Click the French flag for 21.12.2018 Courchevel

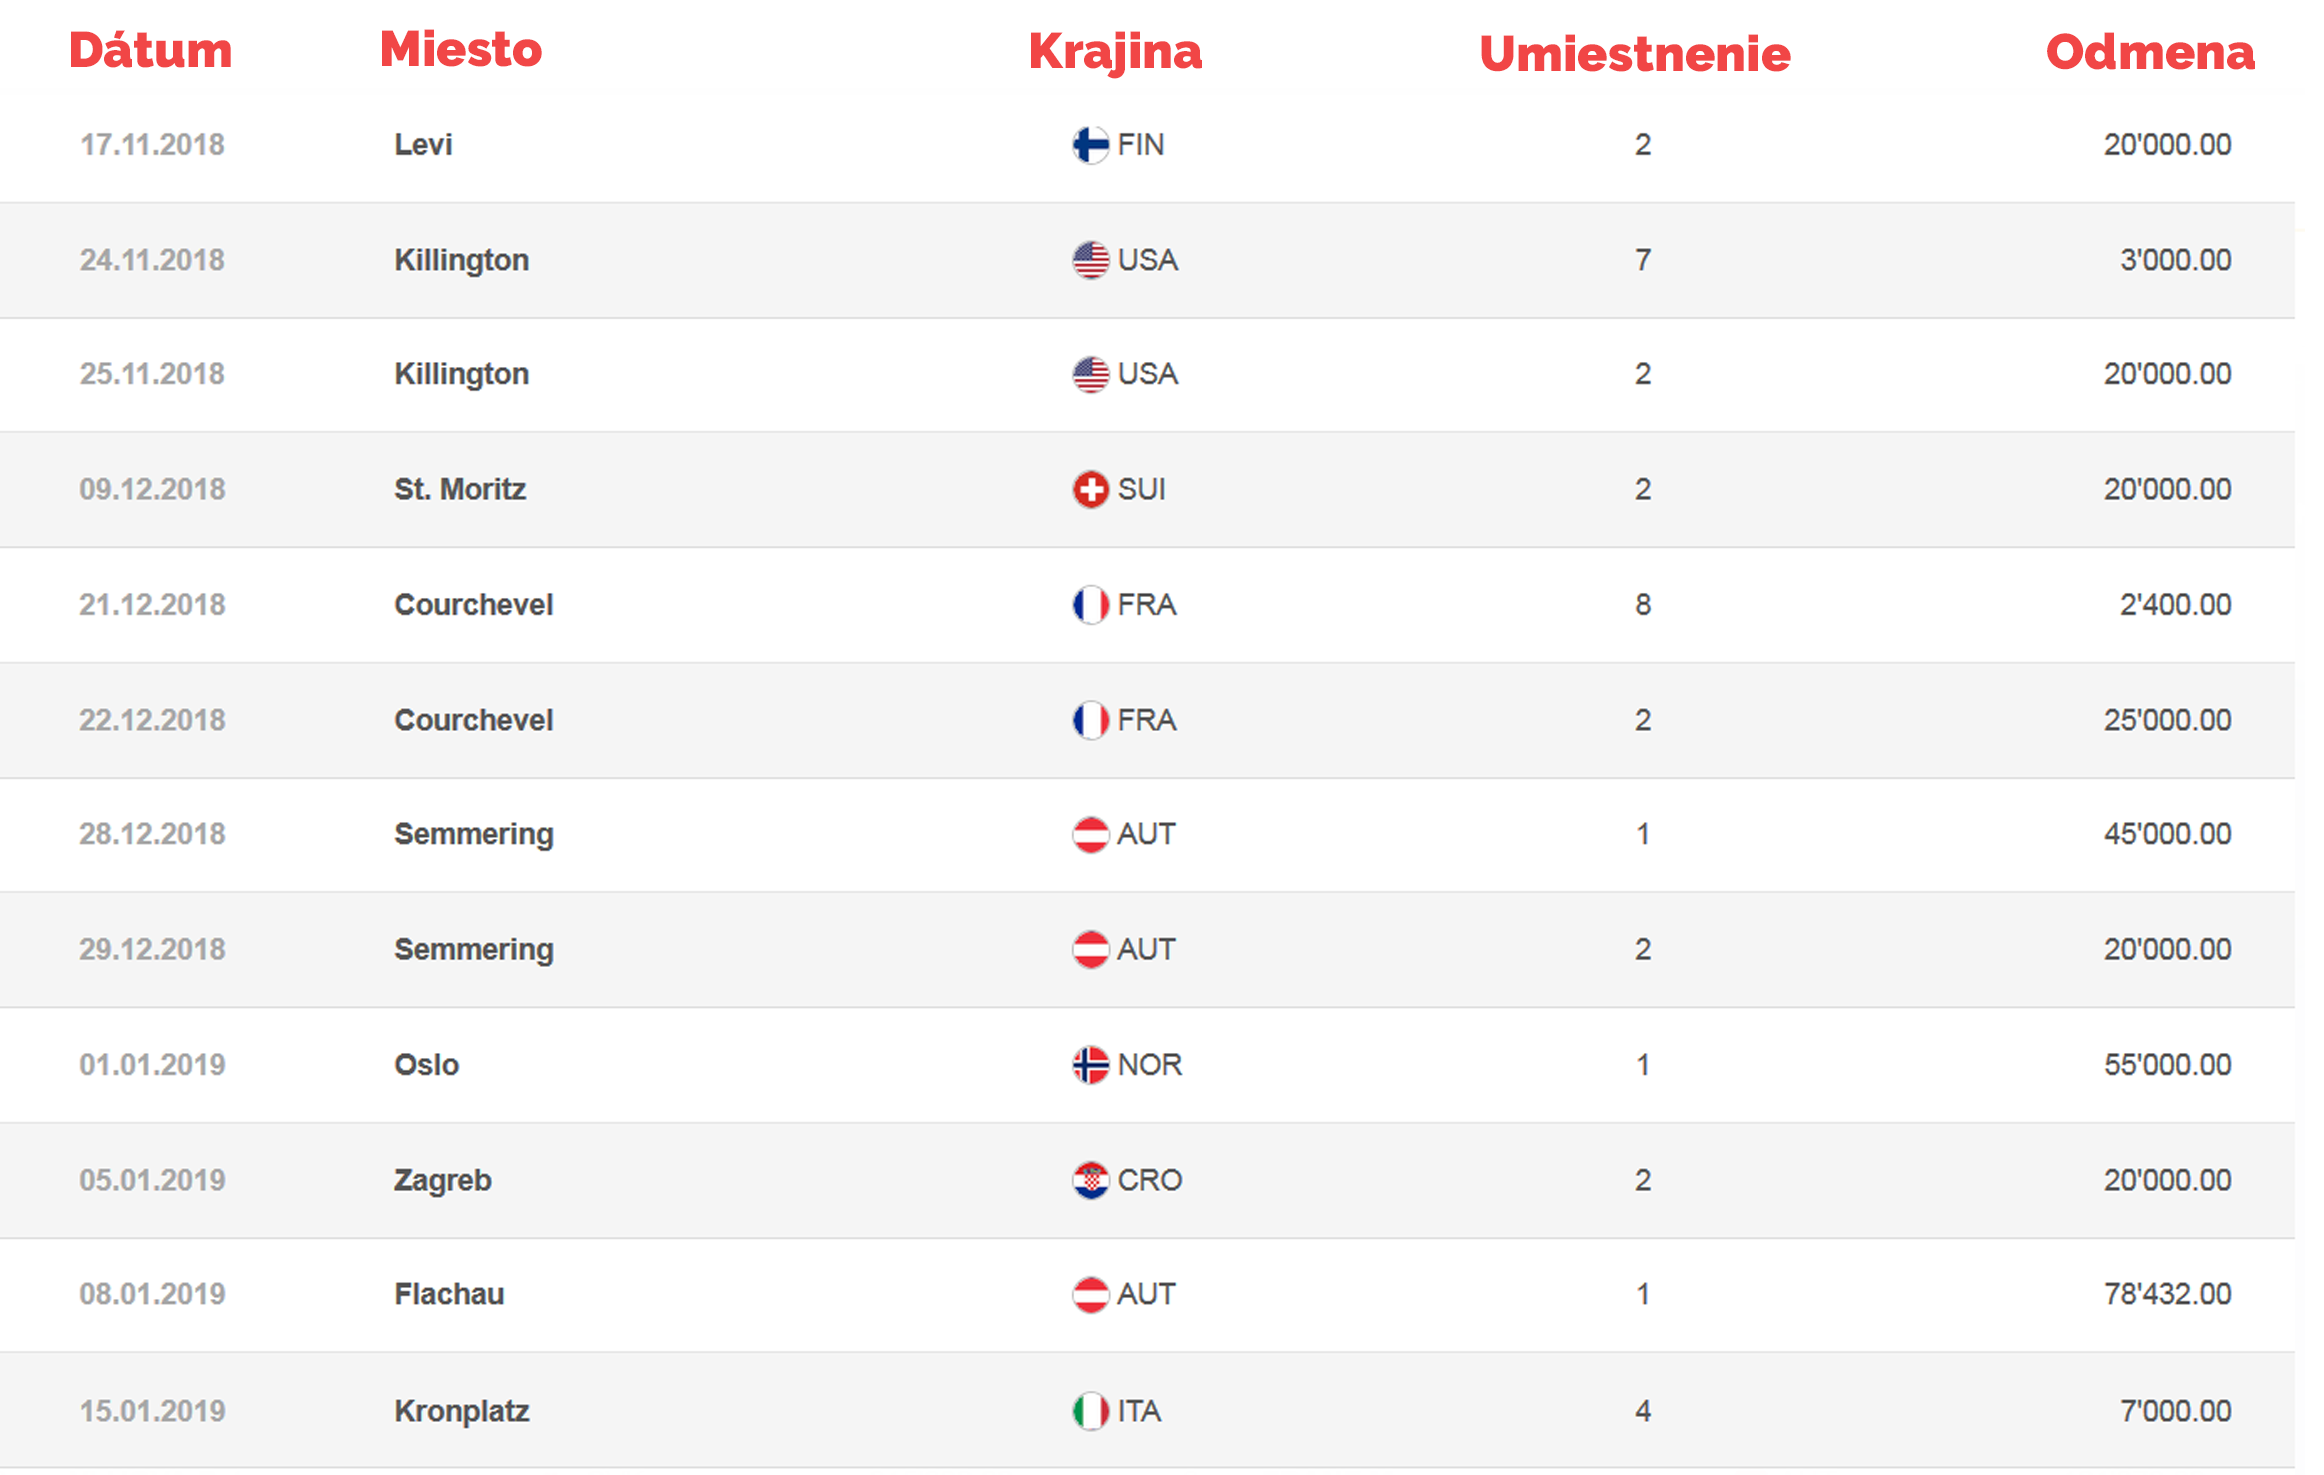coord(1090,605)
